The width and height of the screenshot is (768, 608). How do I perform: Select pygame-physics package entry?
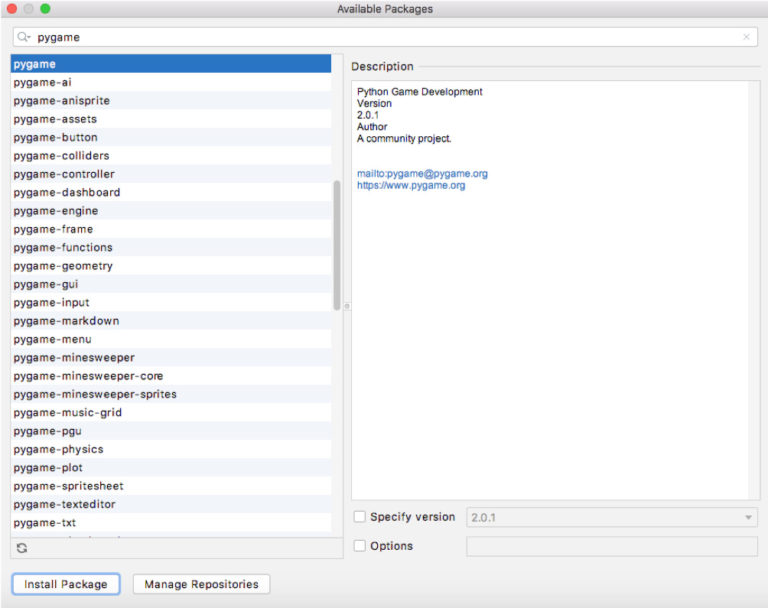(x=58, y=449)
